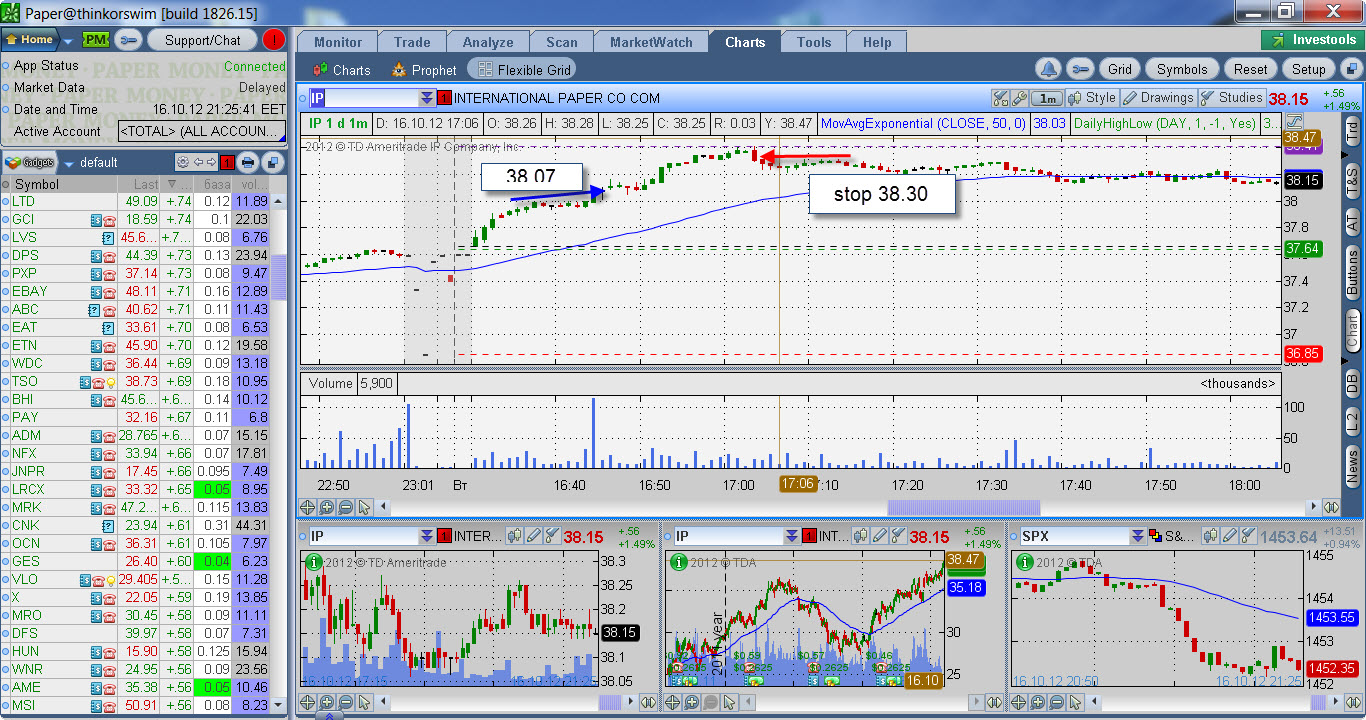Click the Support/Chat button
The height and width of the screenshot is (720, 1366).
point(203,40)
